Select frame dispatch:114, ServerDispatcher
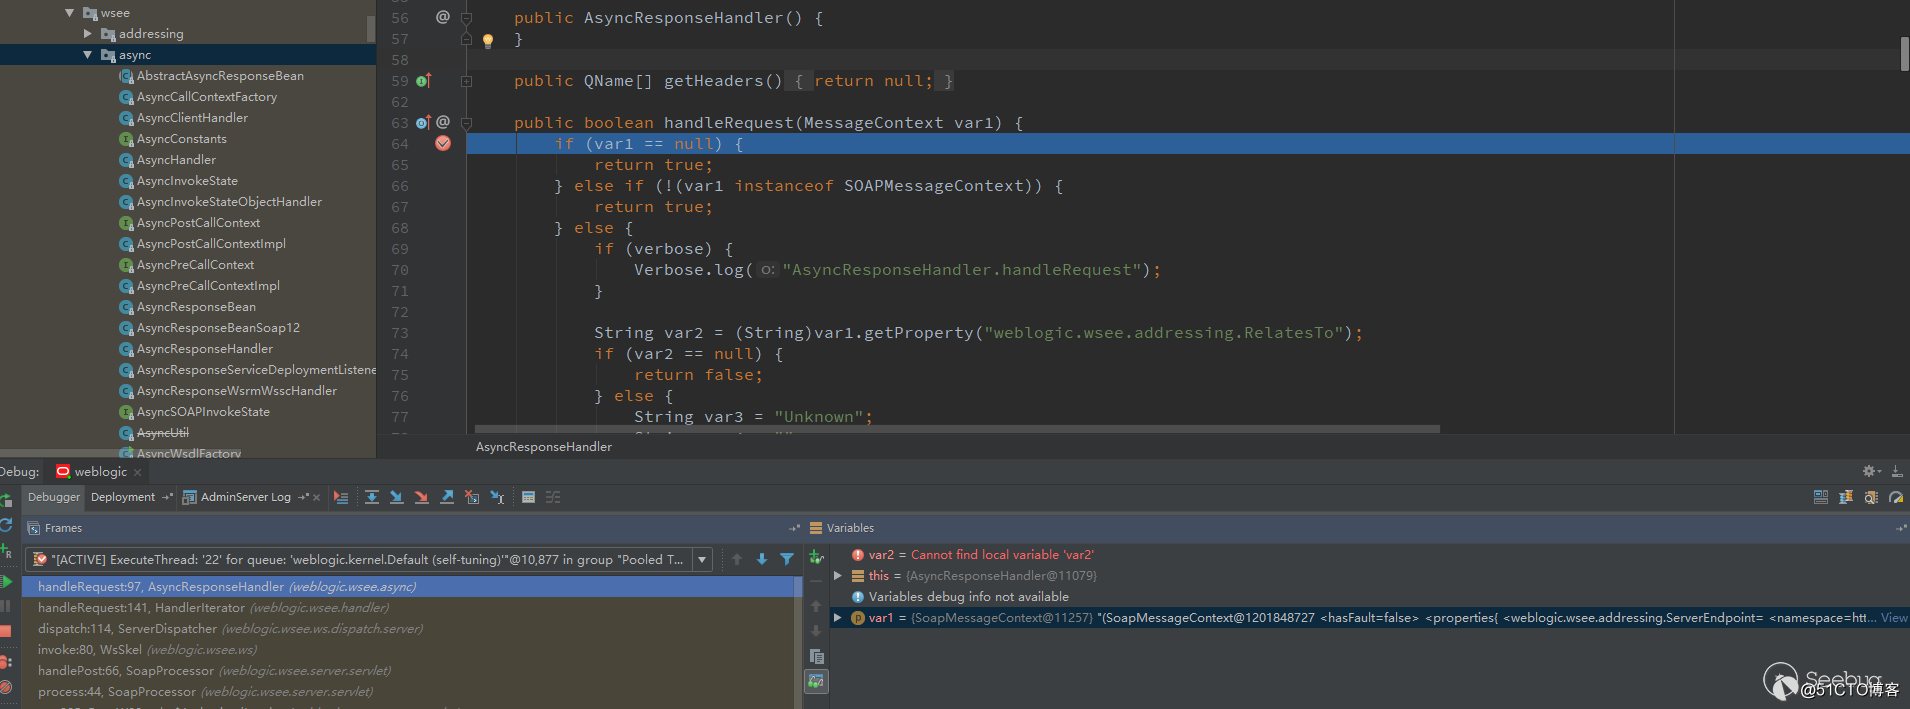 (412, 629)
